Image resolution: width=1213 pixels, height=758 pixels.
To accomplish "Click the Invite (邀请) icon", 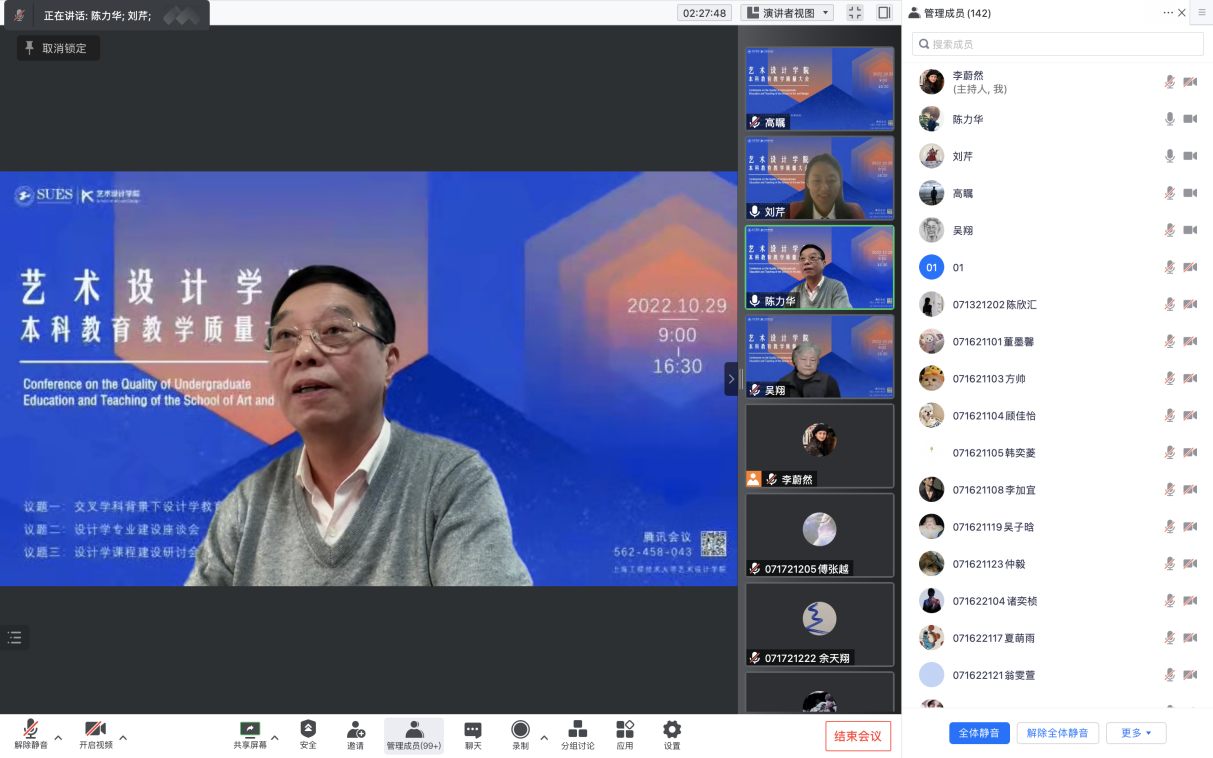I will (355, 733).
